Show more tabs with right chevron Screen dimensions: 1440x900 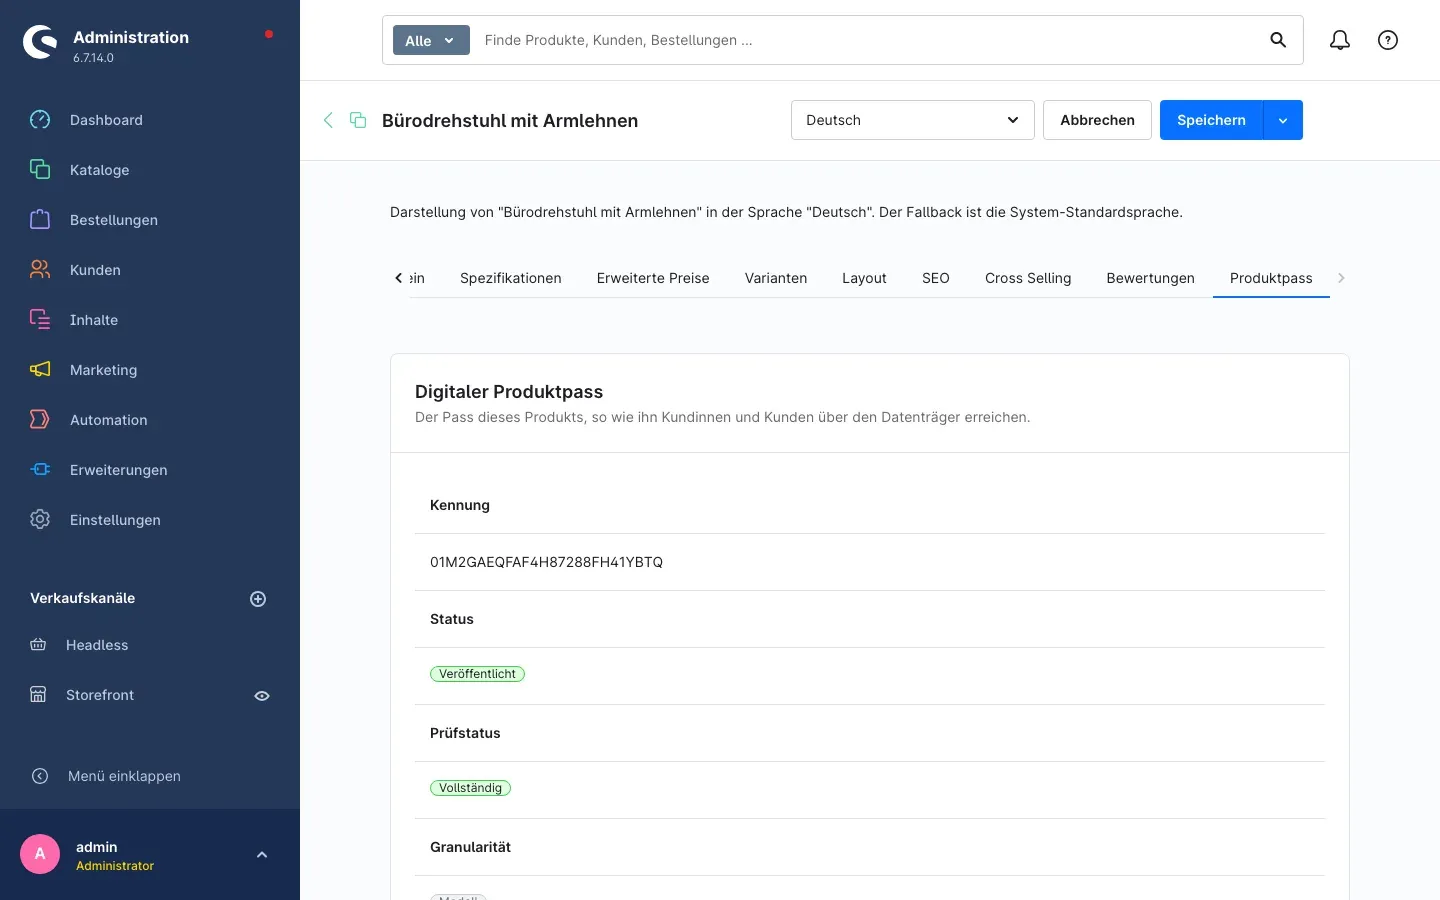pos(1341,278)
